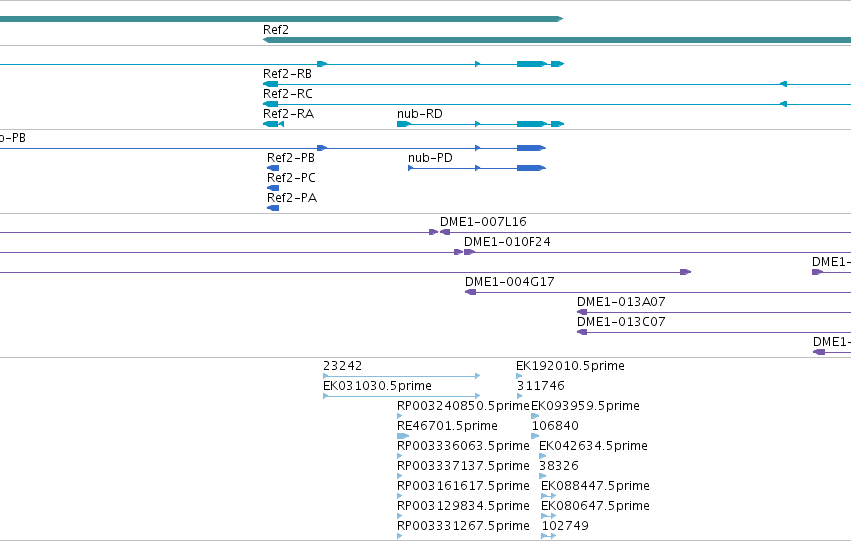This screenshot has height=541, width=851.
Task: Click the Ref2-PB protein label
Action: point(291,158)
